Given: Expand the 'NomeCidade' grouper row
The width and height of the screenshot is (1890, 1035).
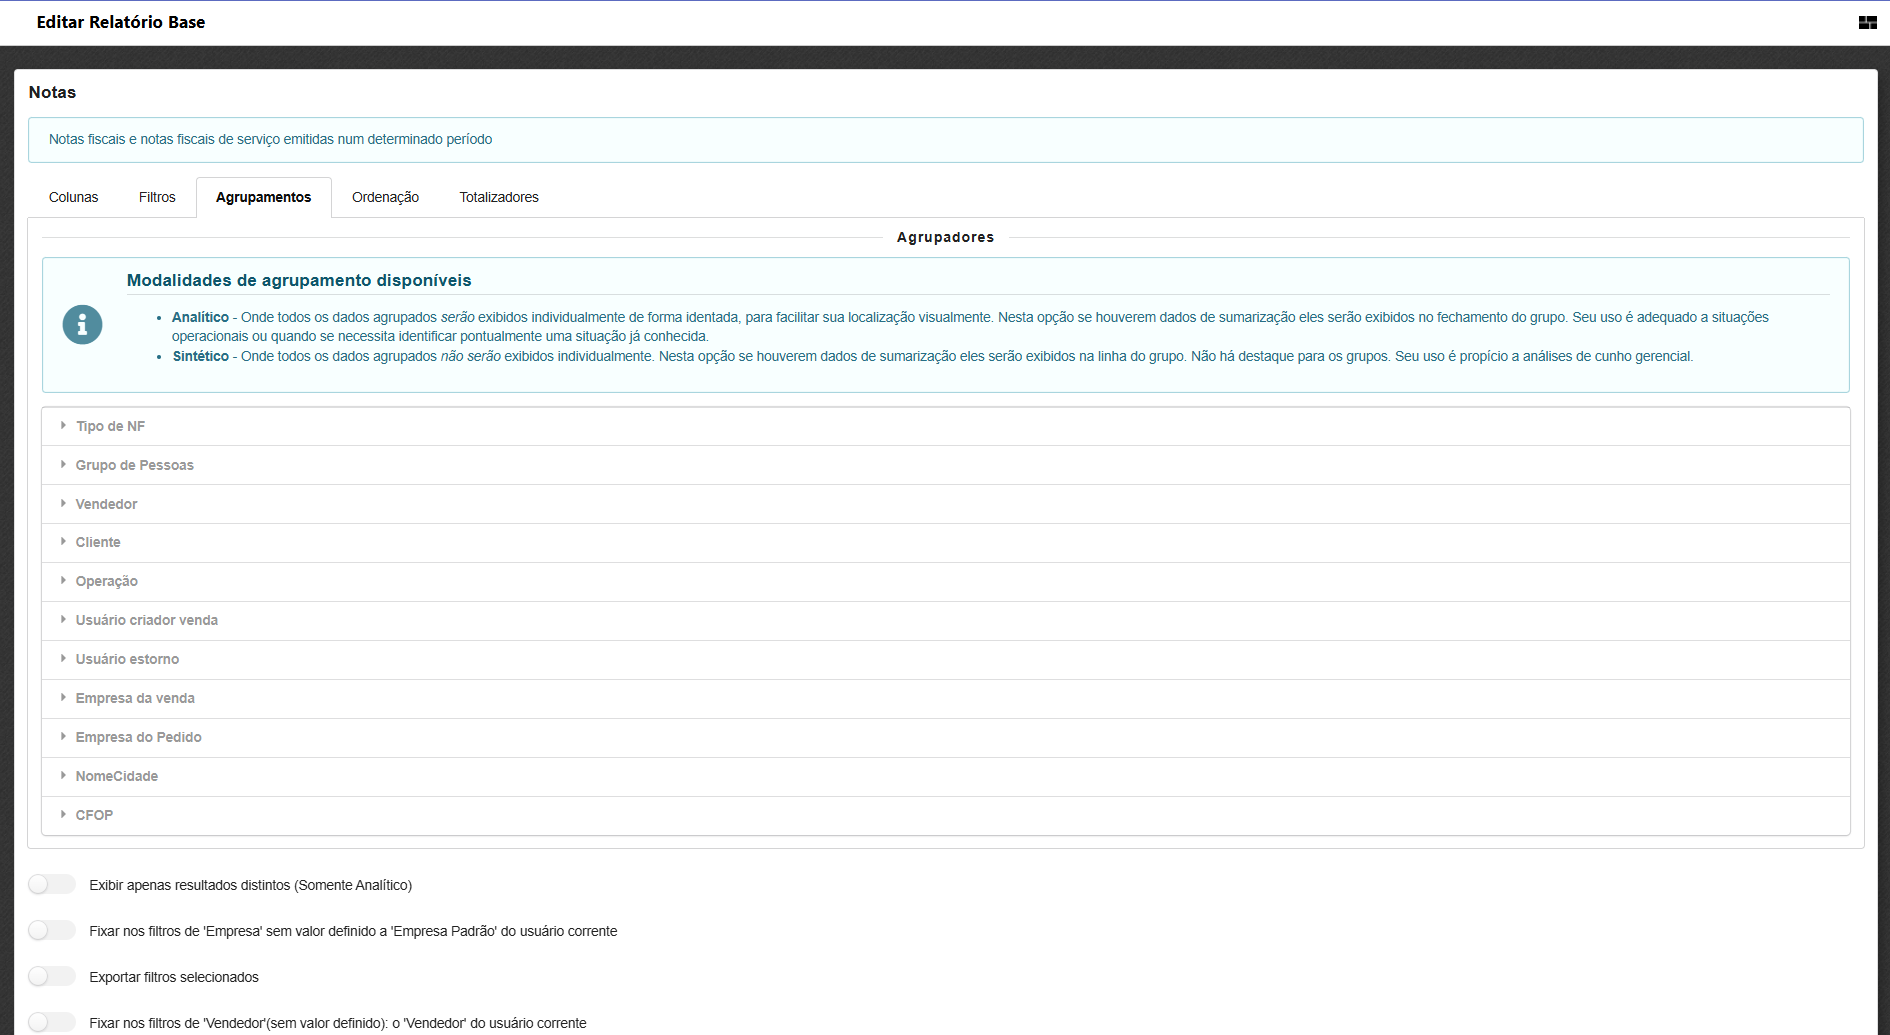Looking at the screenshot, I should (x=116, y=776).
